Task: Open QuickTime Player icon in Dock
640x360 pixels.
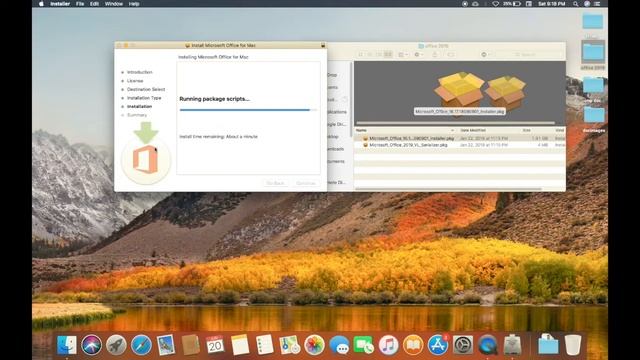Action: pos(488,345)
